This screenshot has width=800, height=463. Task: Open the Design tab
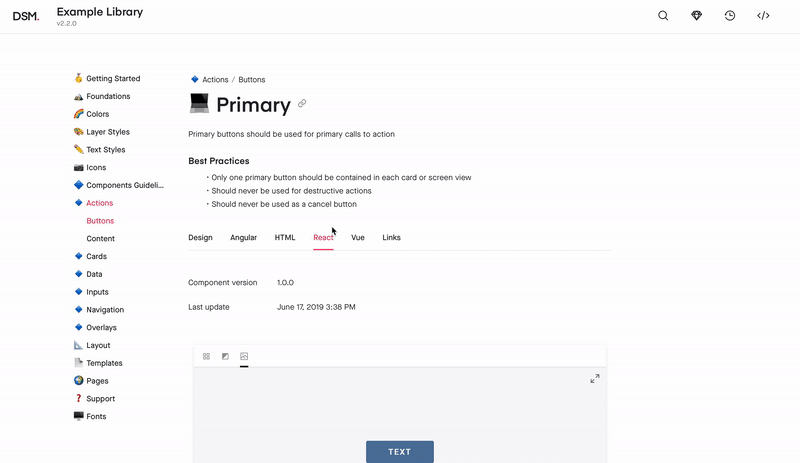coord(200,237)
